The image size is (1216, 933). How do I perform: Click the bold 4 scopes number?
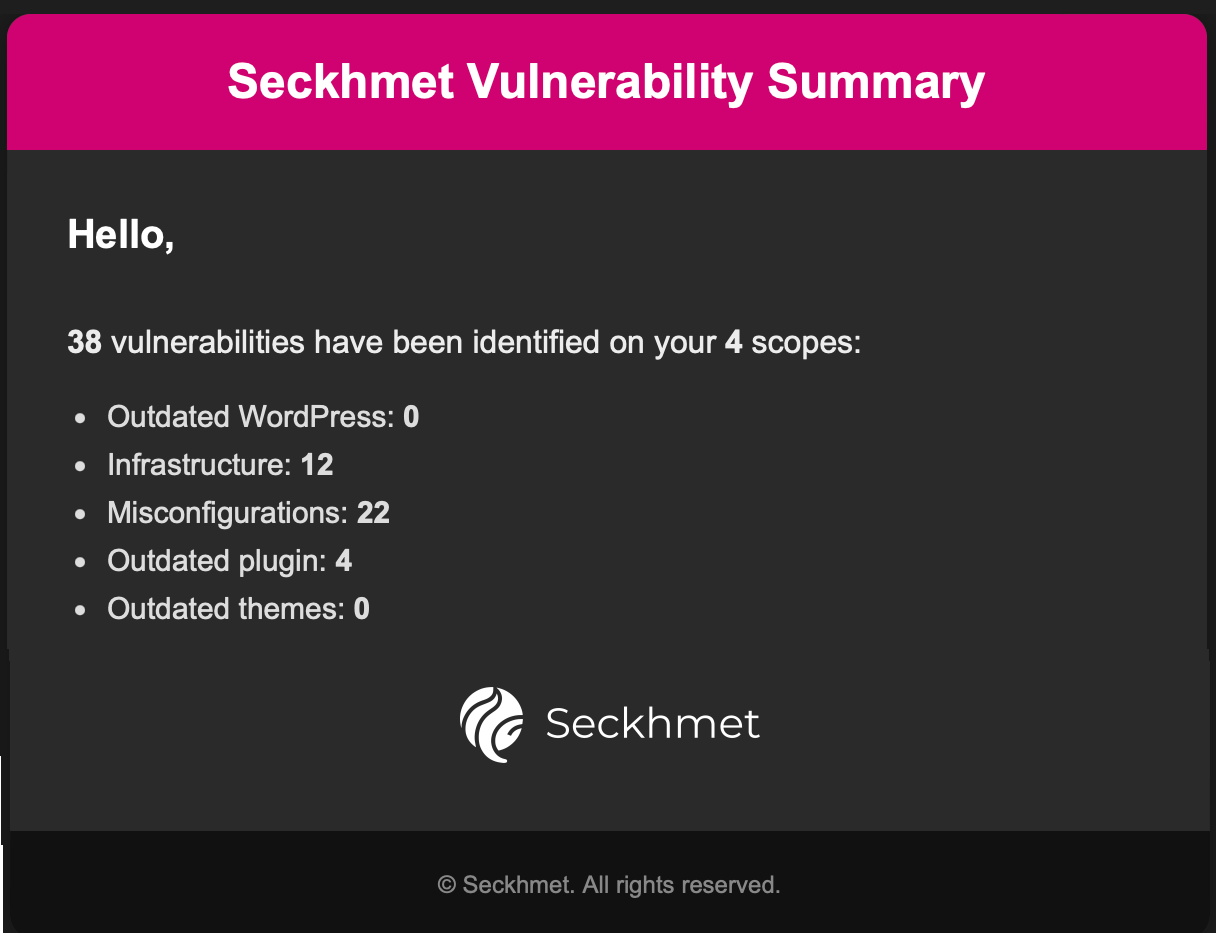coord(733,343)
